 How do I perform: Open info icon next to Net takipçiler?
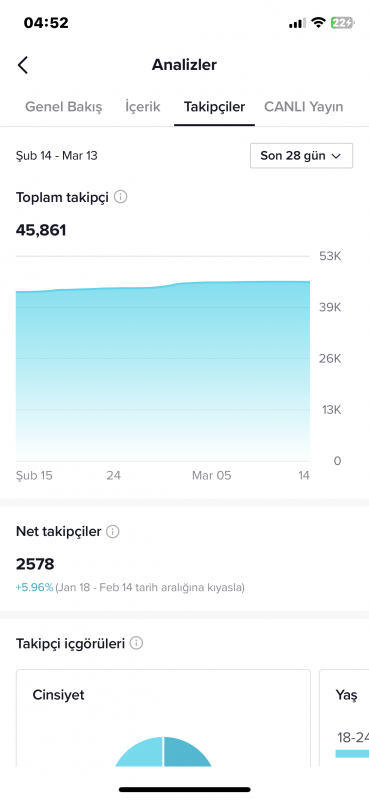[113, 532]
